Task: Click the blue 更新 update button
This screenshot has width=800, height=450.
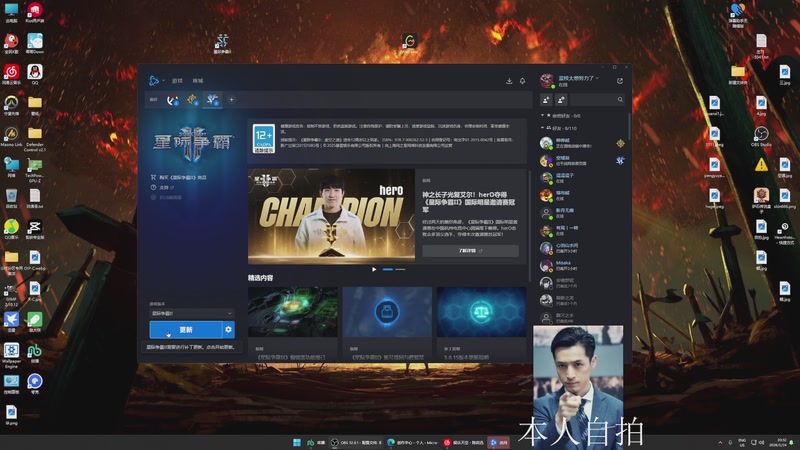Action: [186, 330]
